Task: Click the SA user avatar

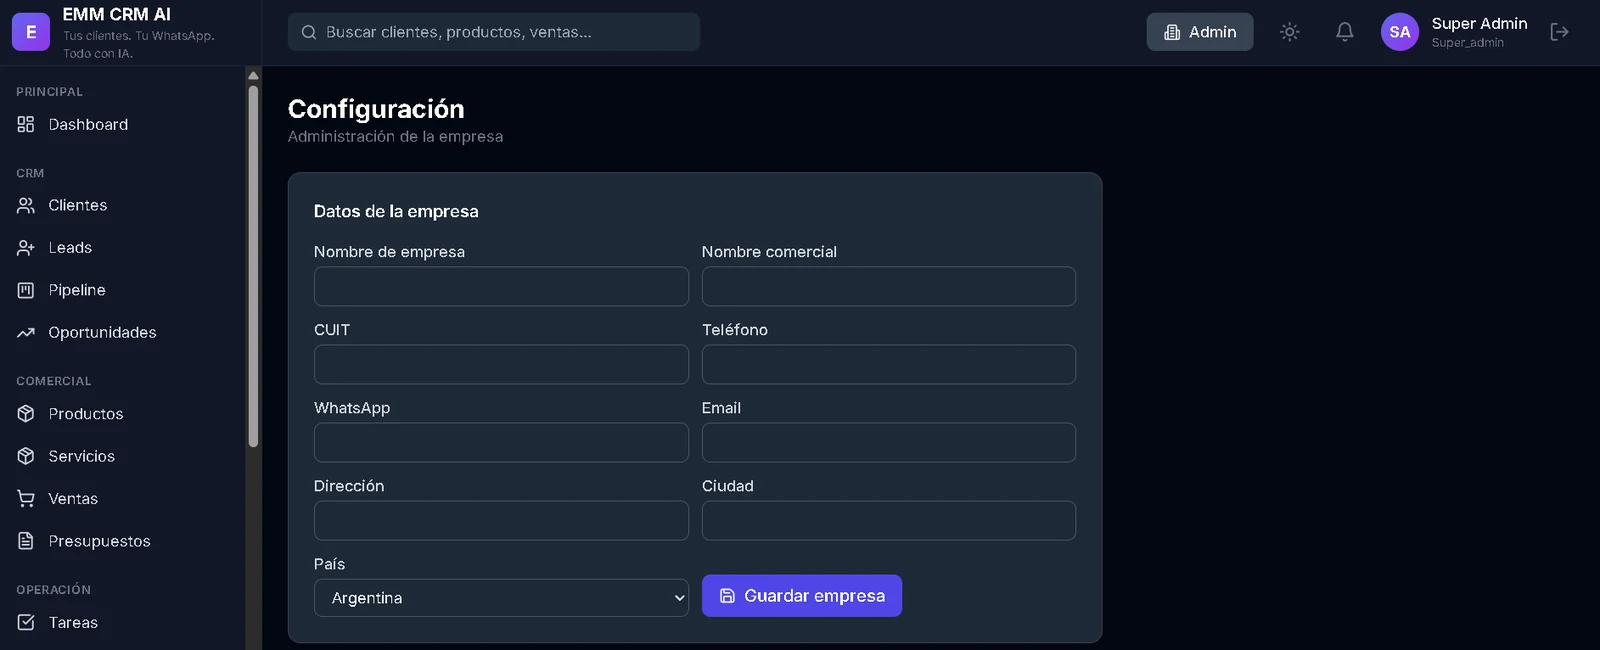Action: tap(1400, 32)
